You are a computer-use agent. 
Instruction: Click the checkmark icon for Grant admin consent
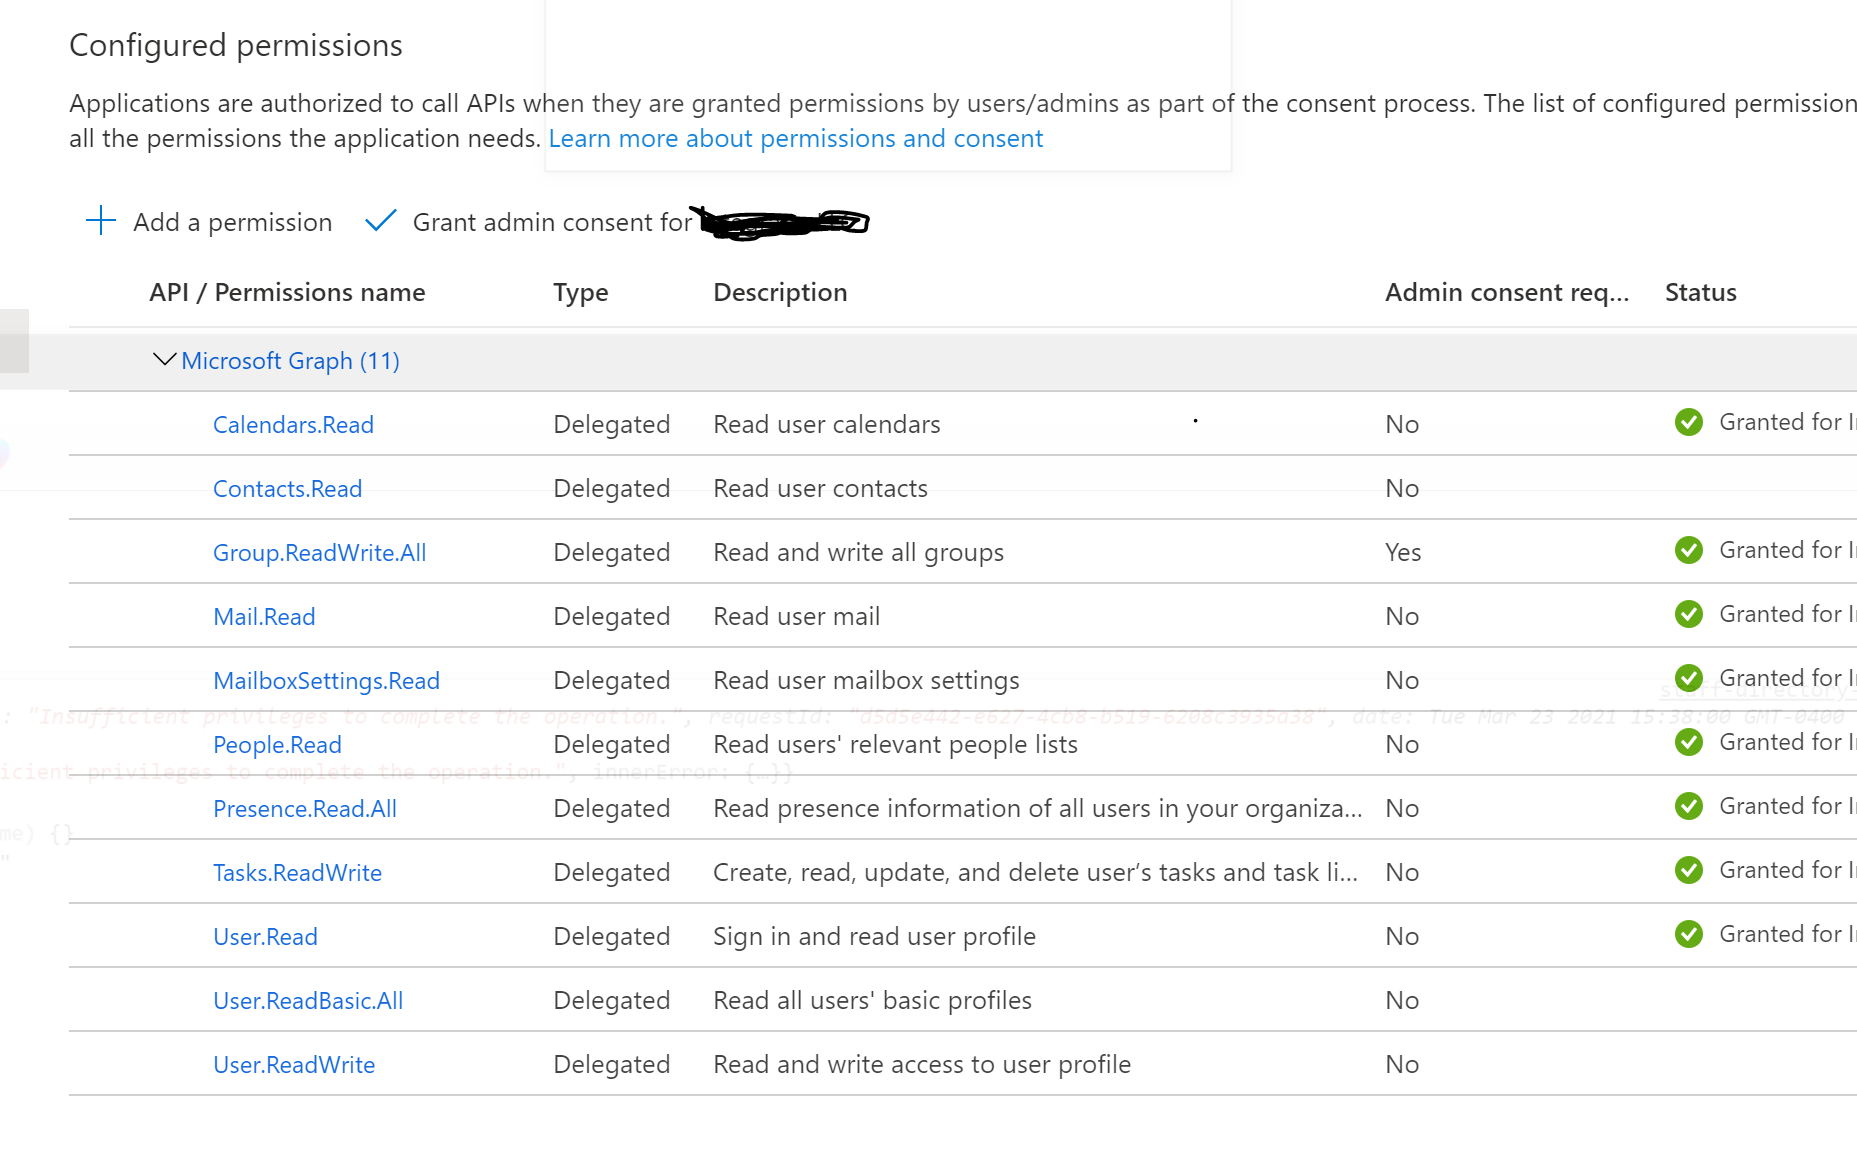pyautogui.click(x=381, y=221)
